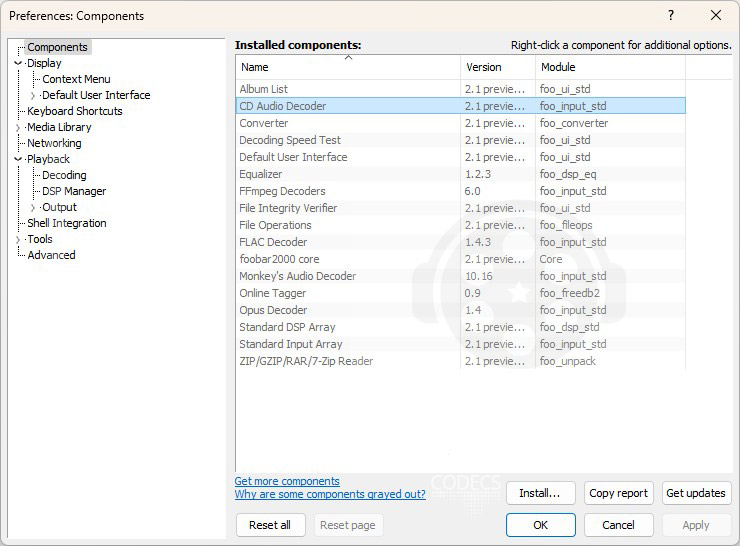Select Default User Interface component row
This screenshot has width=740, height=546.
point(461,157)
